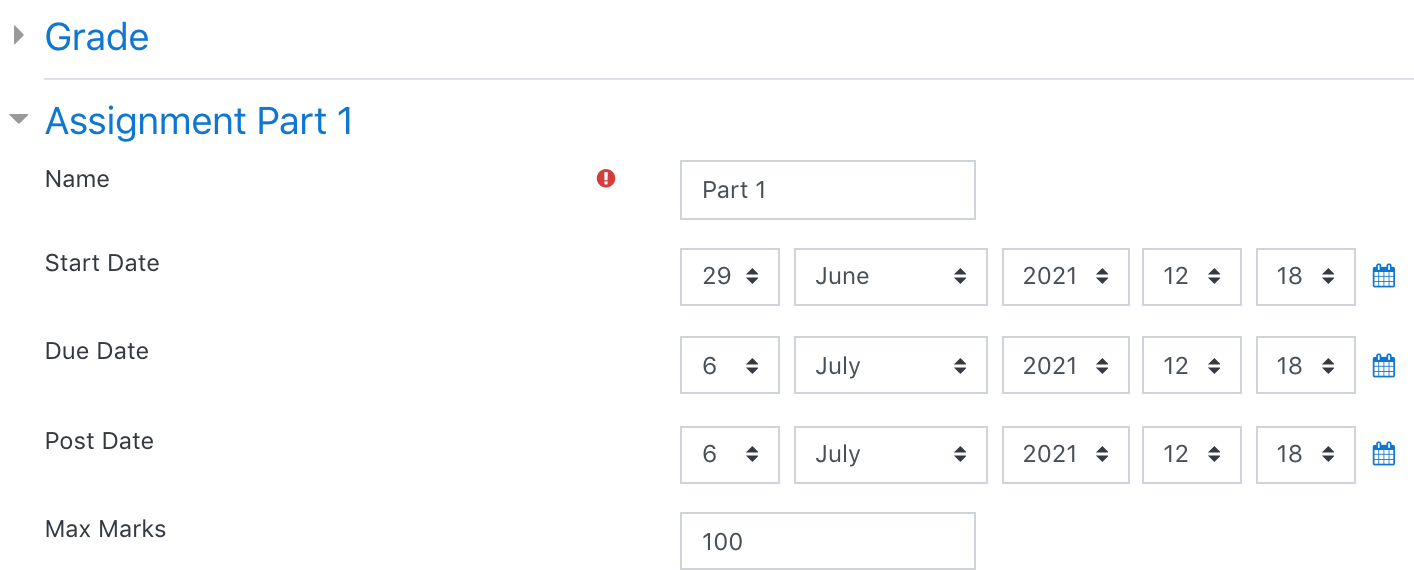This screenshot has height=570, width=1414.
Task: Open calendar picker for Start Date
Action: 1384,277
